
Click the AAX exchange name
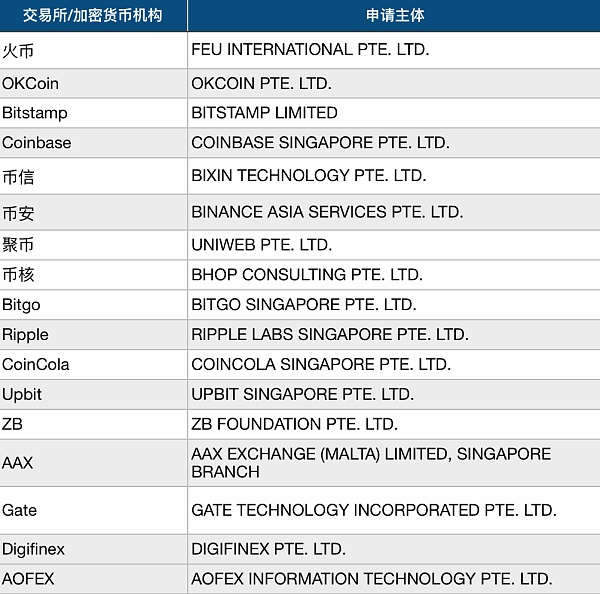click(17, 463)
